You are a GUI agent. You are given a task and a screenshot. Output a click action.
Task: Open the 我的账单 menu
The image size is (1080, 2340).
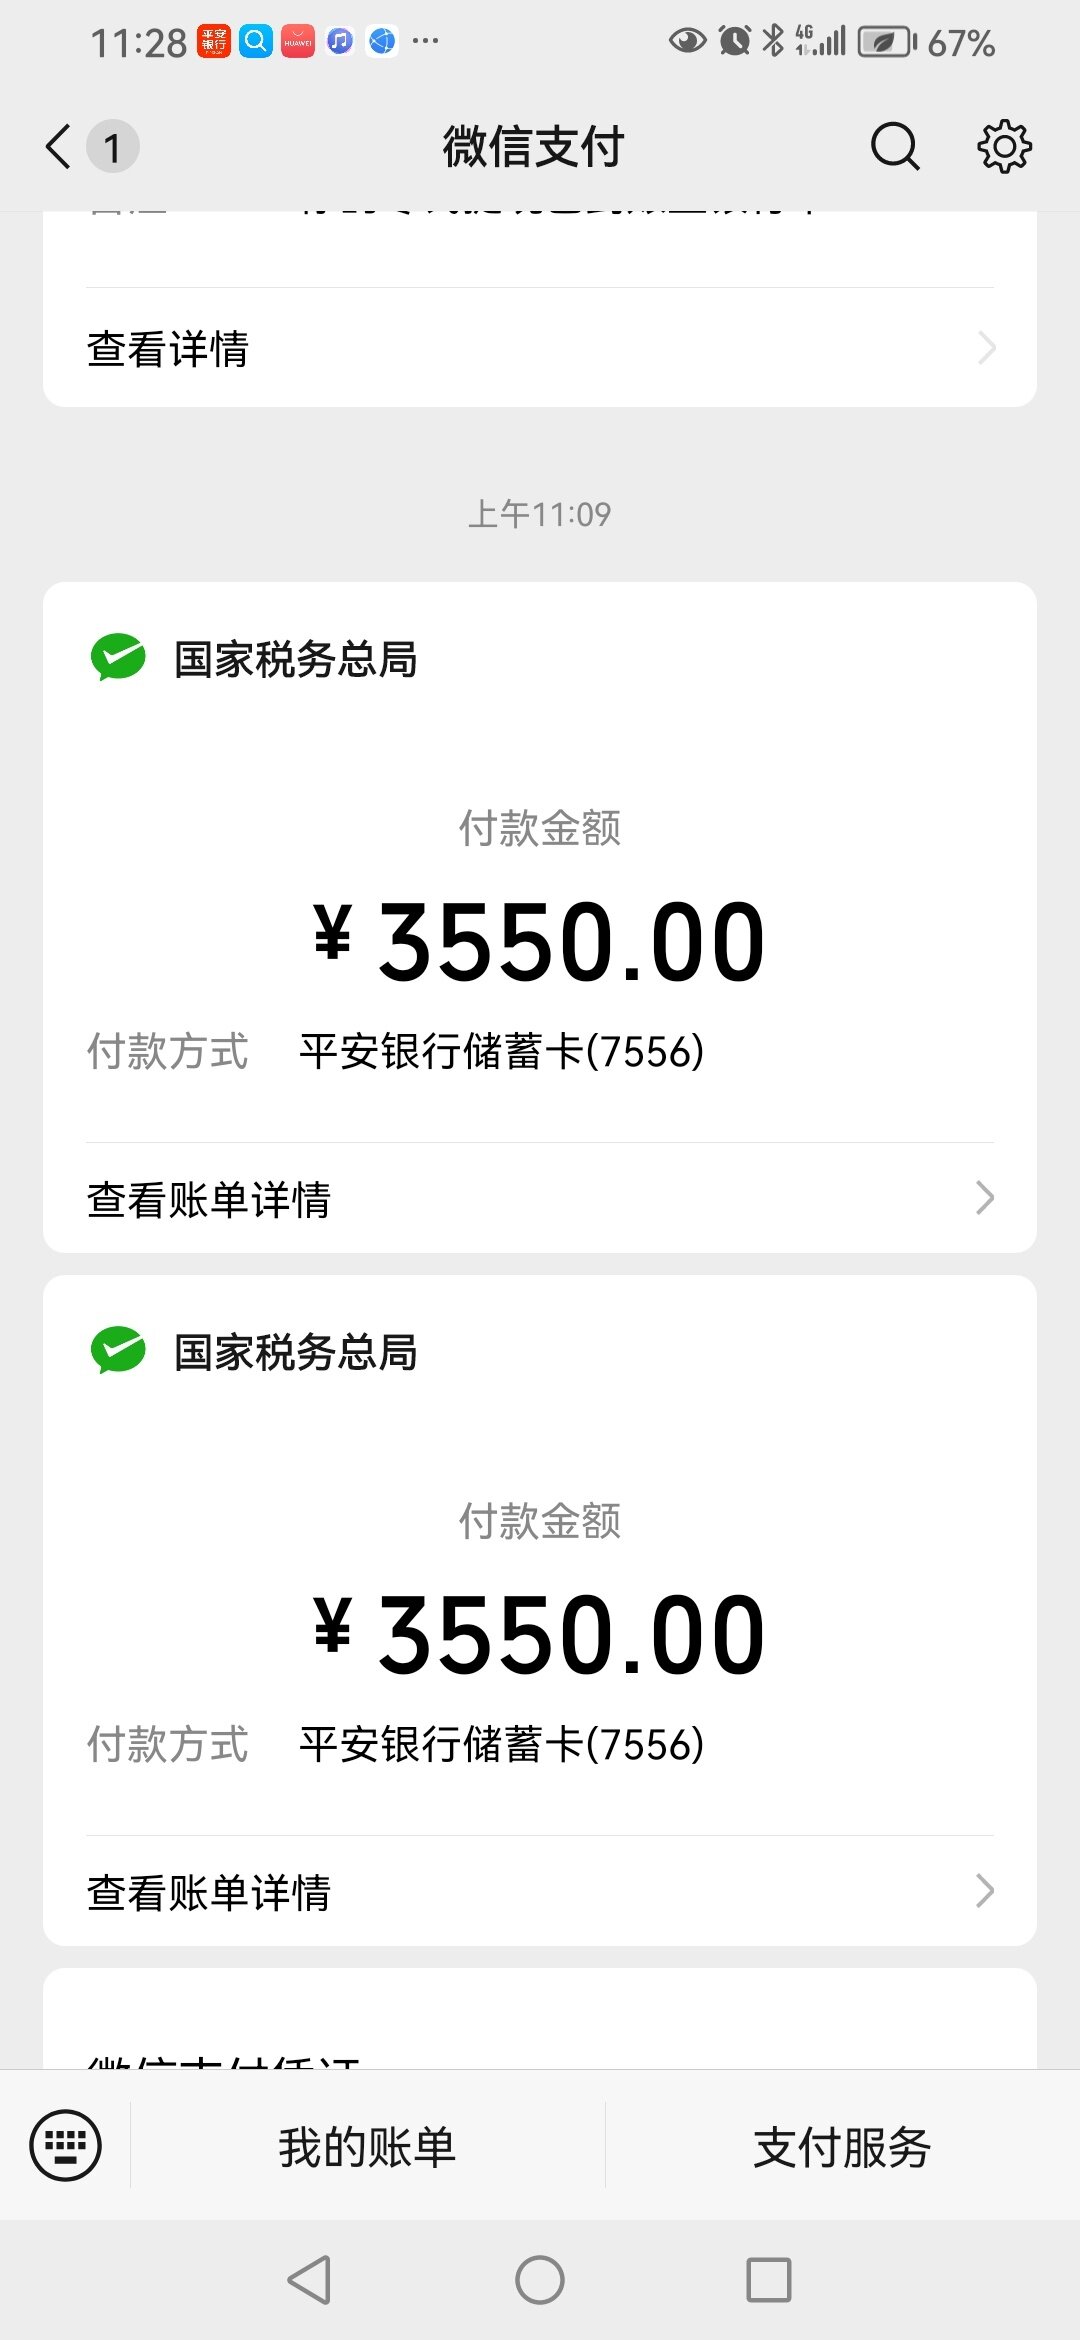(367, 2146)
